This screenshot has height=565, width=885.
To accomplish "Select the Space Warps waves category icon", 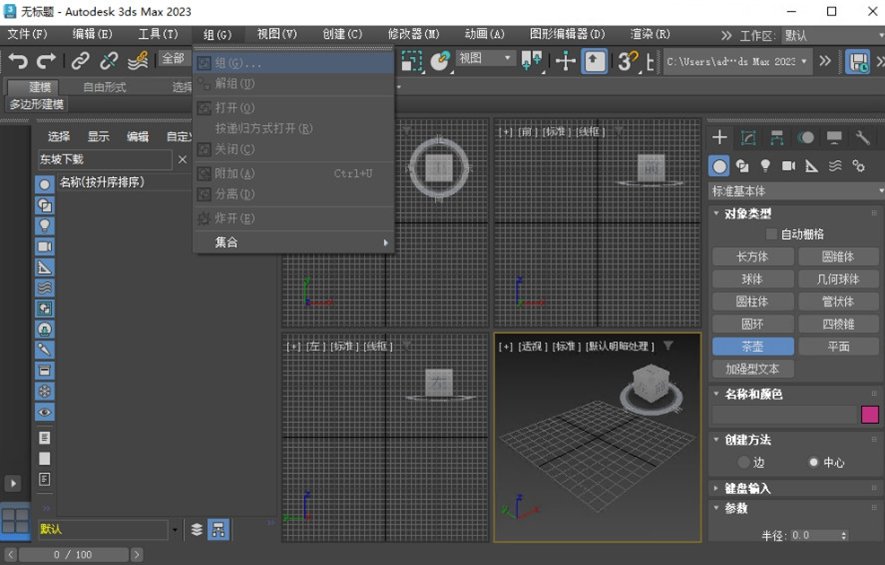I will click(x=835, y=166).
